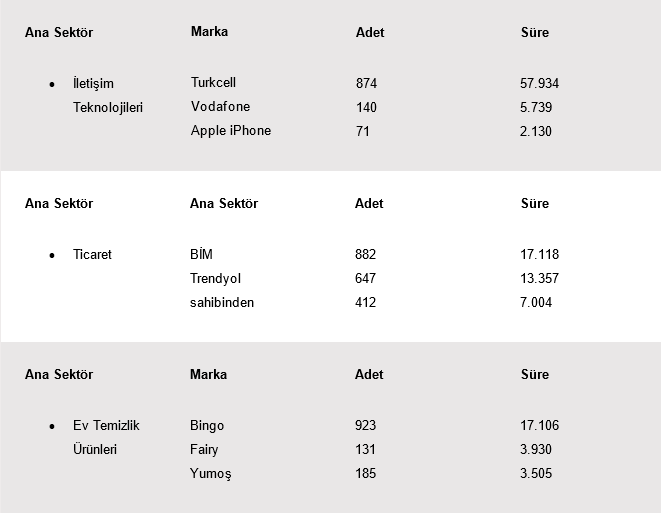This screenshot has width=661, height=513.
Task: Click the Turkcell brand cell
Action: click(x=213, y=83)
